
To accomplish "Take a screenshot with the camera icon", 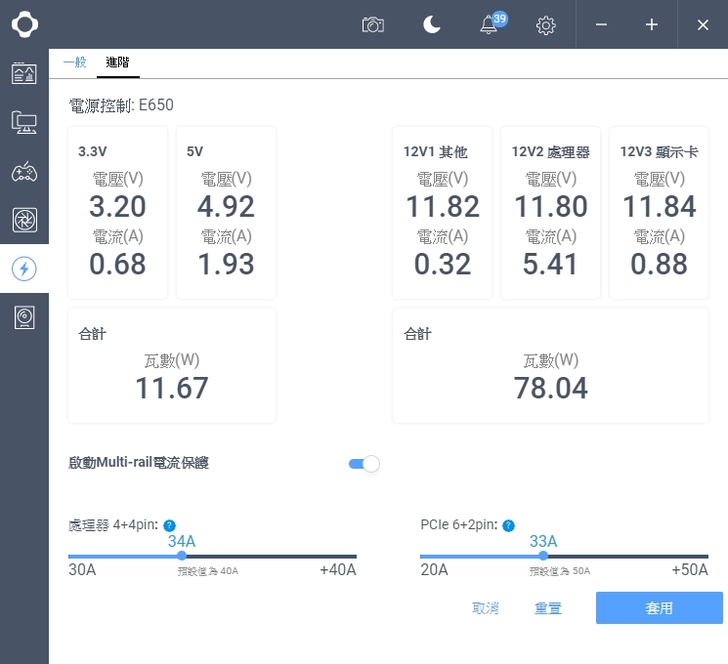I will [373, 25].
